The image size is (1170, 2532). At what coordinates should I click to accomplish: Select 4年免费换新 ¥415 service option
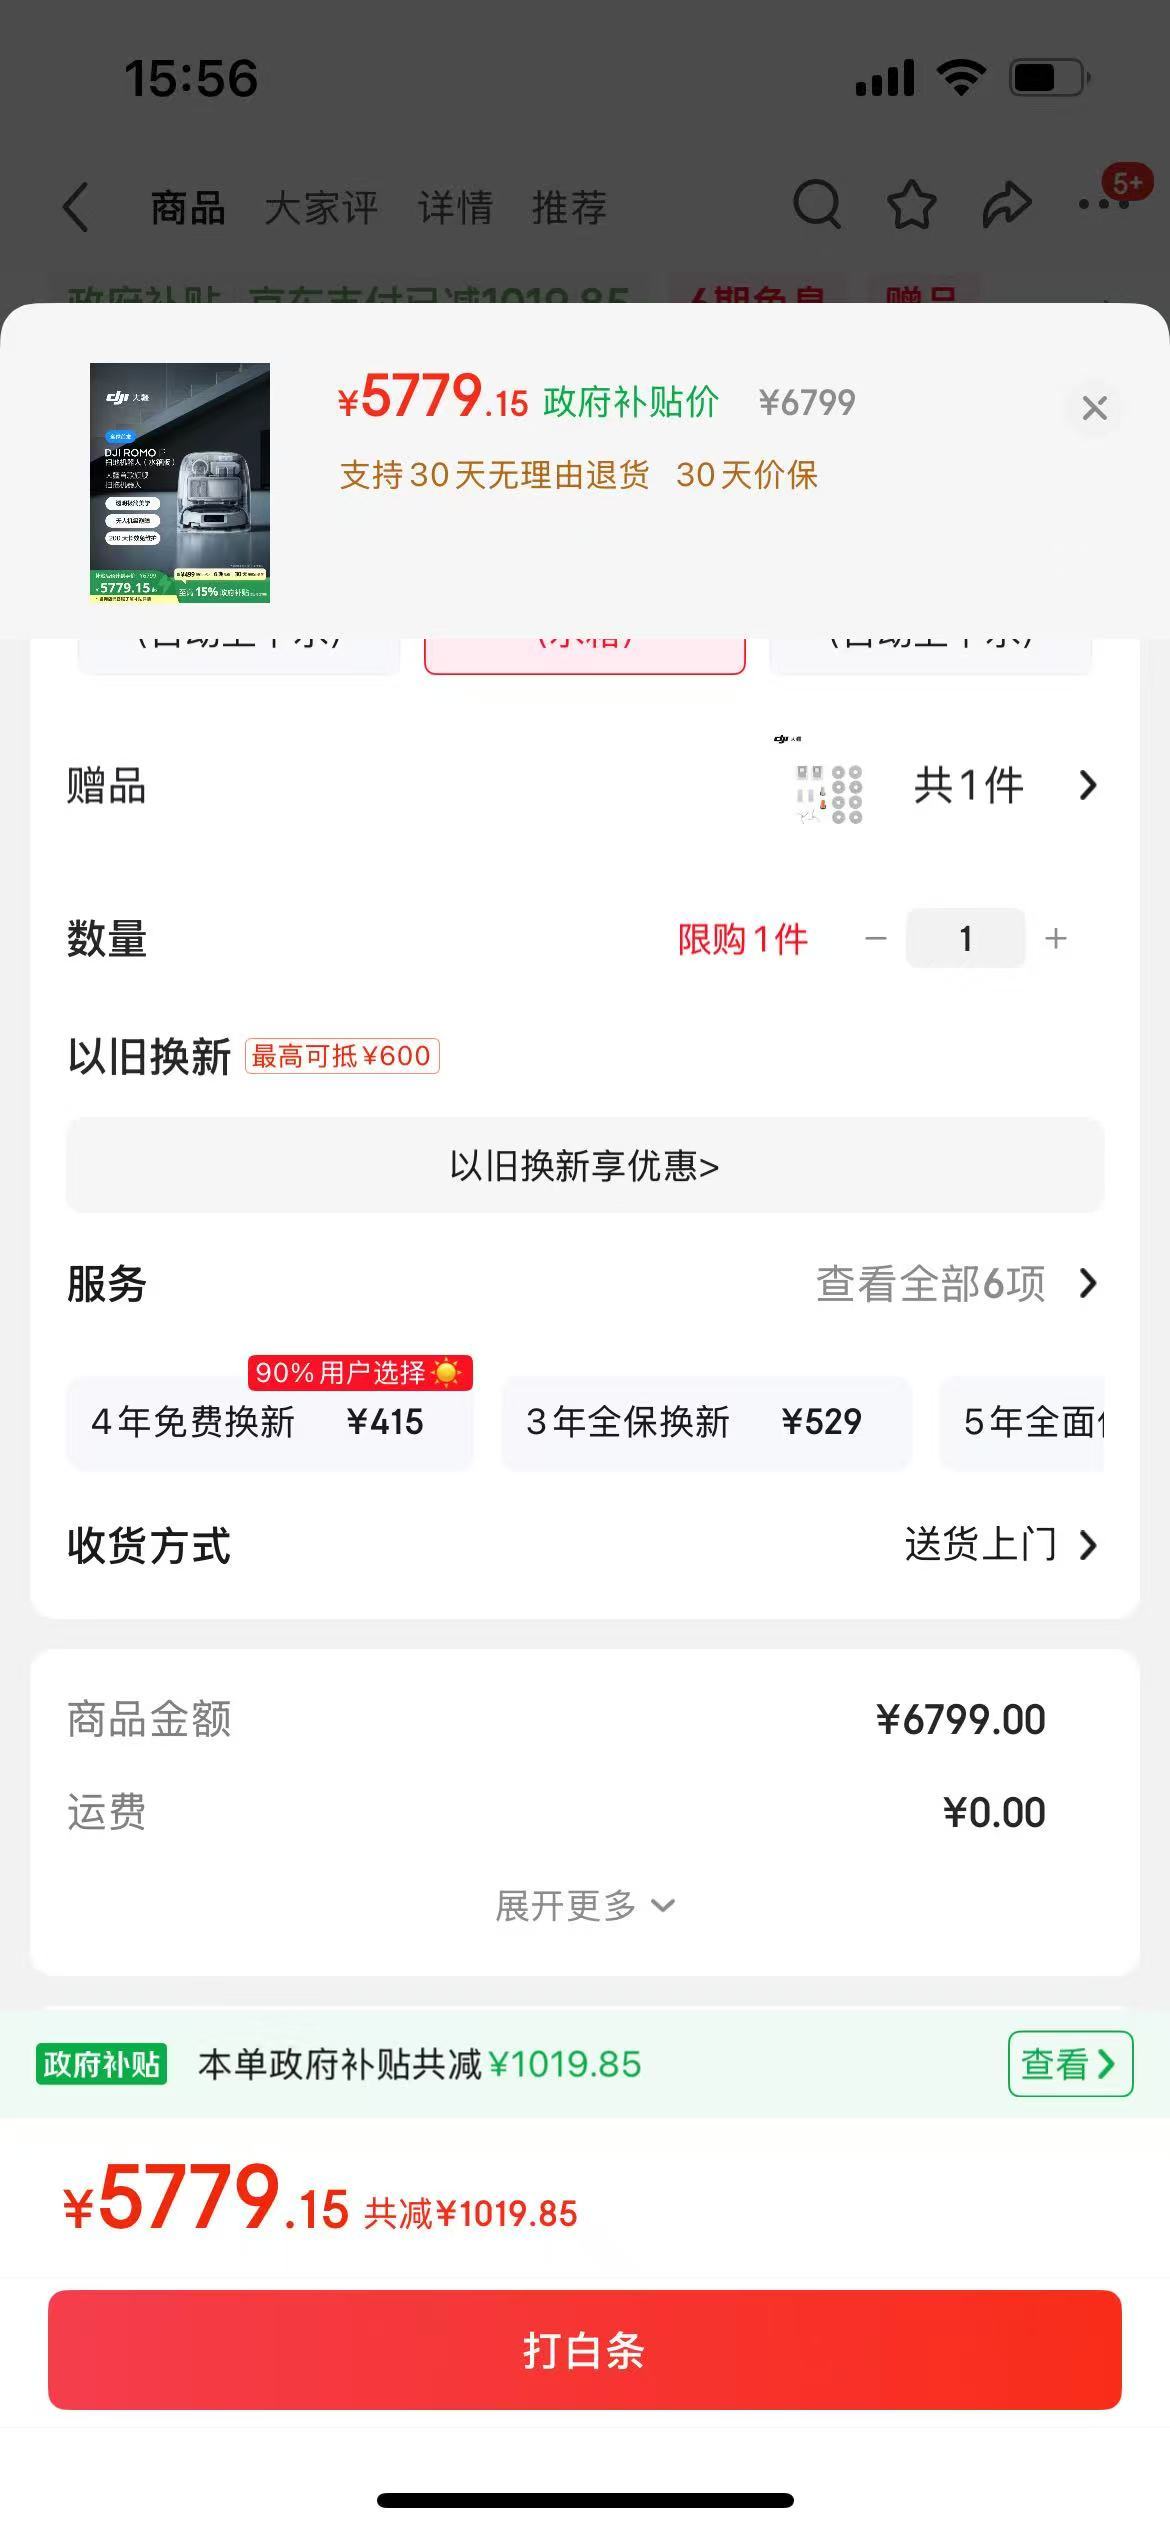point(270,1422)
